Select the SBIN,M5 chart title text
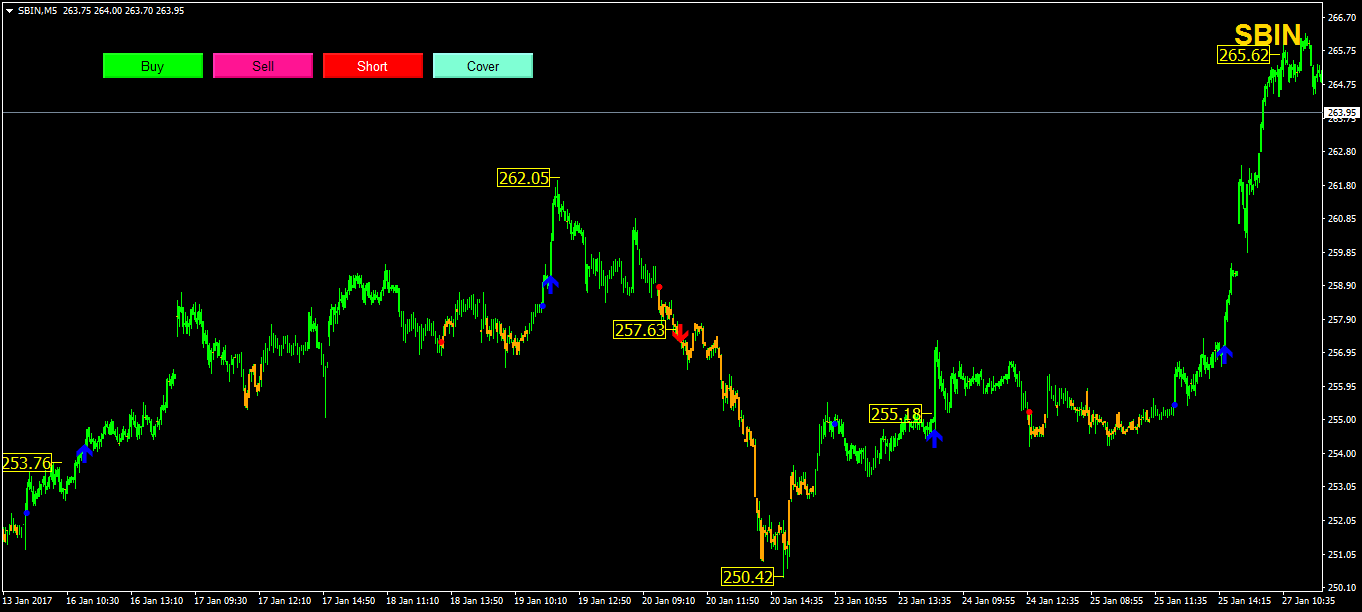 (37, 10)
